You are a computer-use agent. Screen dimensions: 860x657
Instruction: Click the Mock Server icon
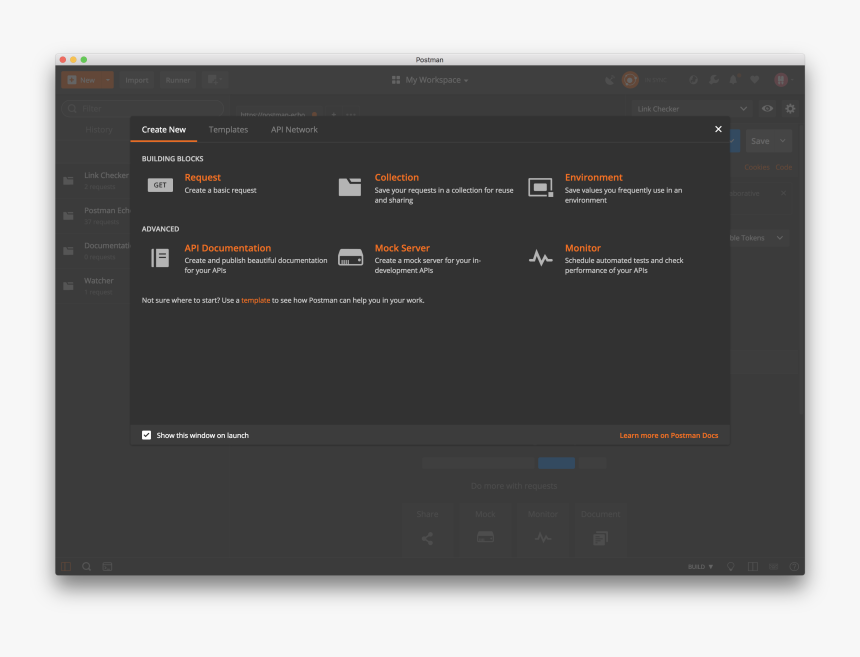(x=350, y=258)
